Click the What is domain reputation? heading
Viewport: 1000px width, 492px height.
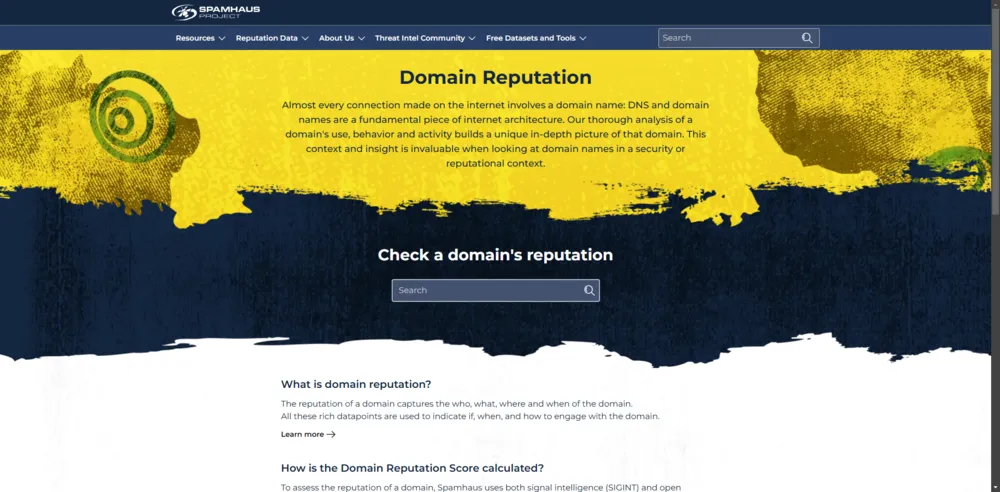click(356, 384)
